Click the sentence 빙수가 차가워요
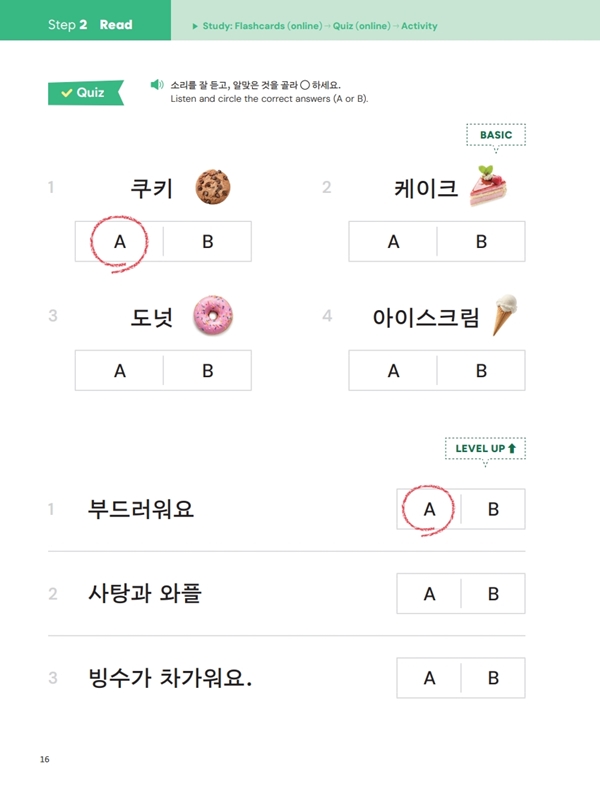This screenshot has width=600, height=800. (x=170, y=678)
